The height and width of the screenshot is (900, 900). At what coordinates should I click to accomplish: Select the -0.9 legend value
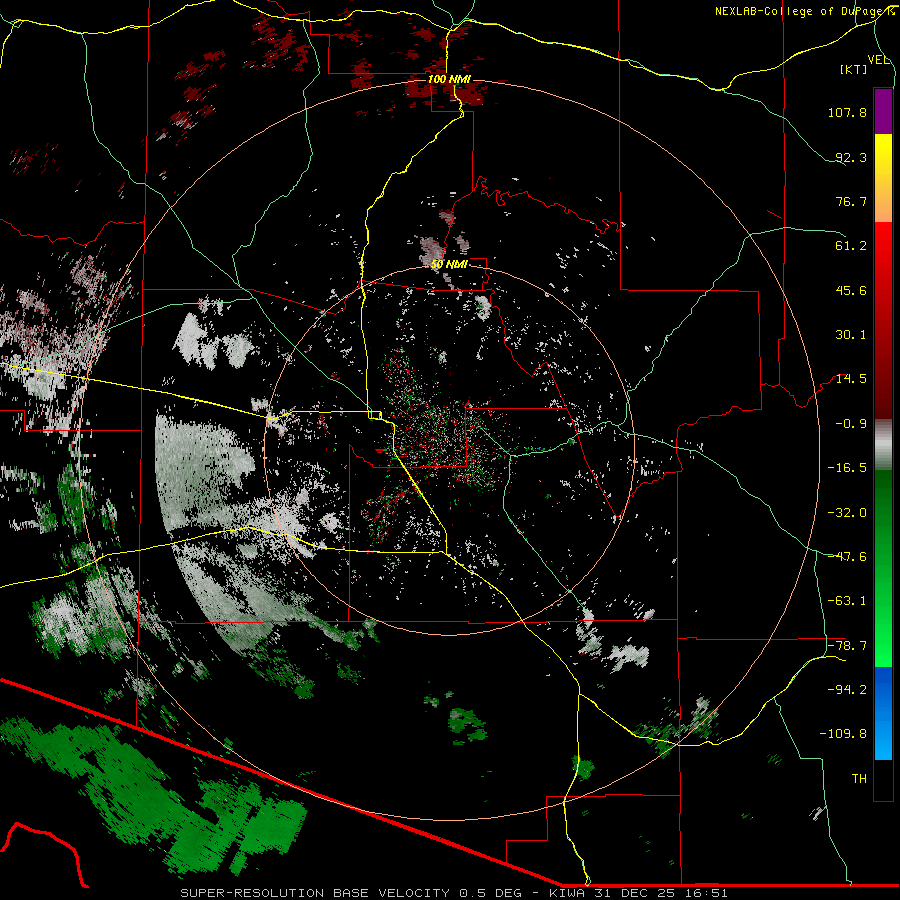coord(851,424)
